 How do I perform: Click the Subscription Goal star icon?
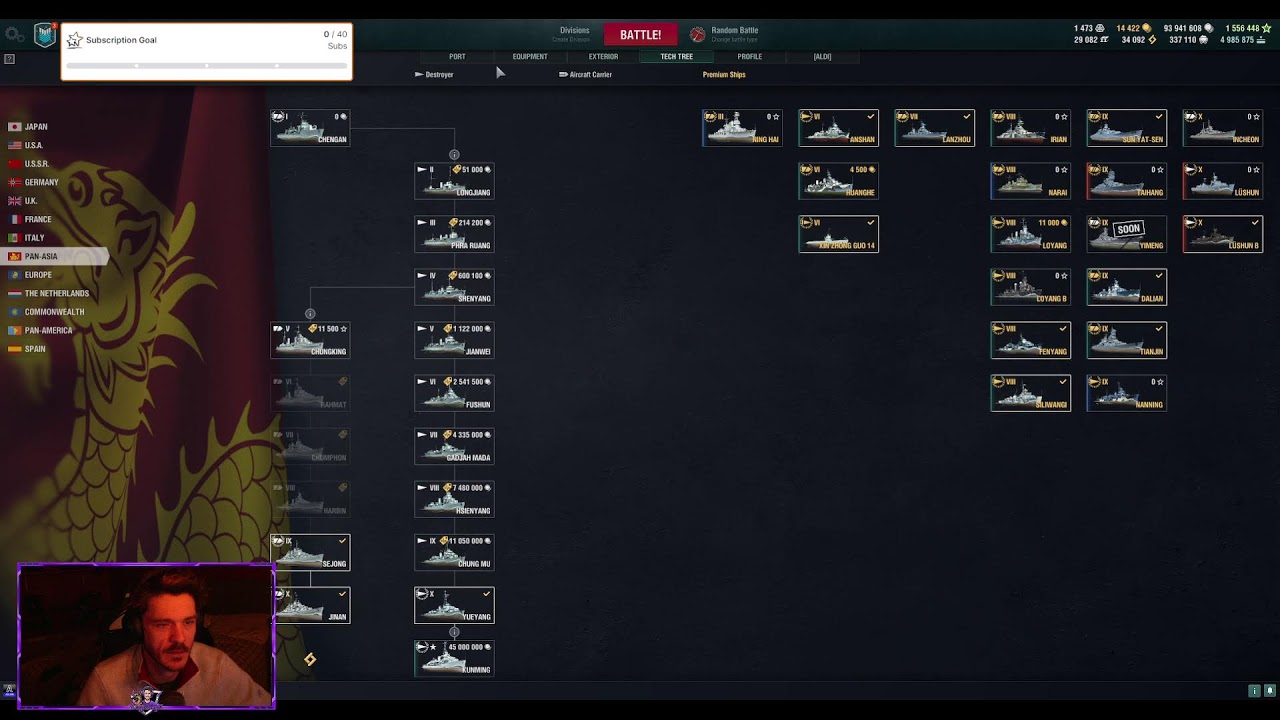(75, 40)
